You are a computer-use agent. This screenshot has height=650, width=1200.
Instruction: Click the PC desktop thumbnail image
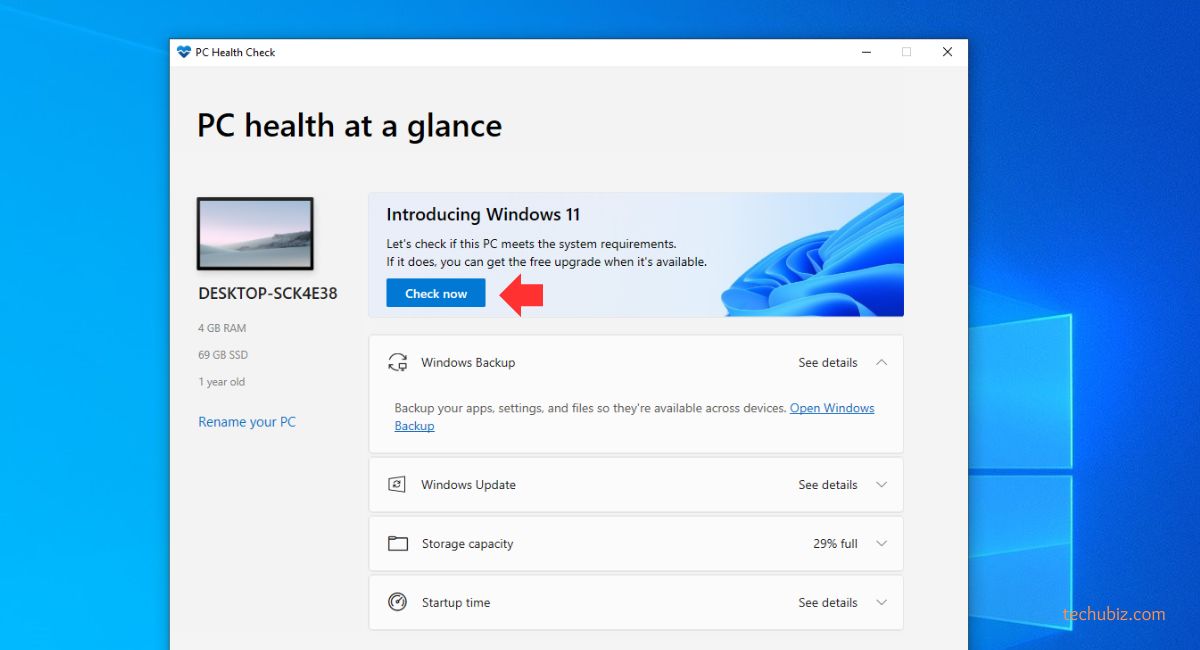point(255,234)
